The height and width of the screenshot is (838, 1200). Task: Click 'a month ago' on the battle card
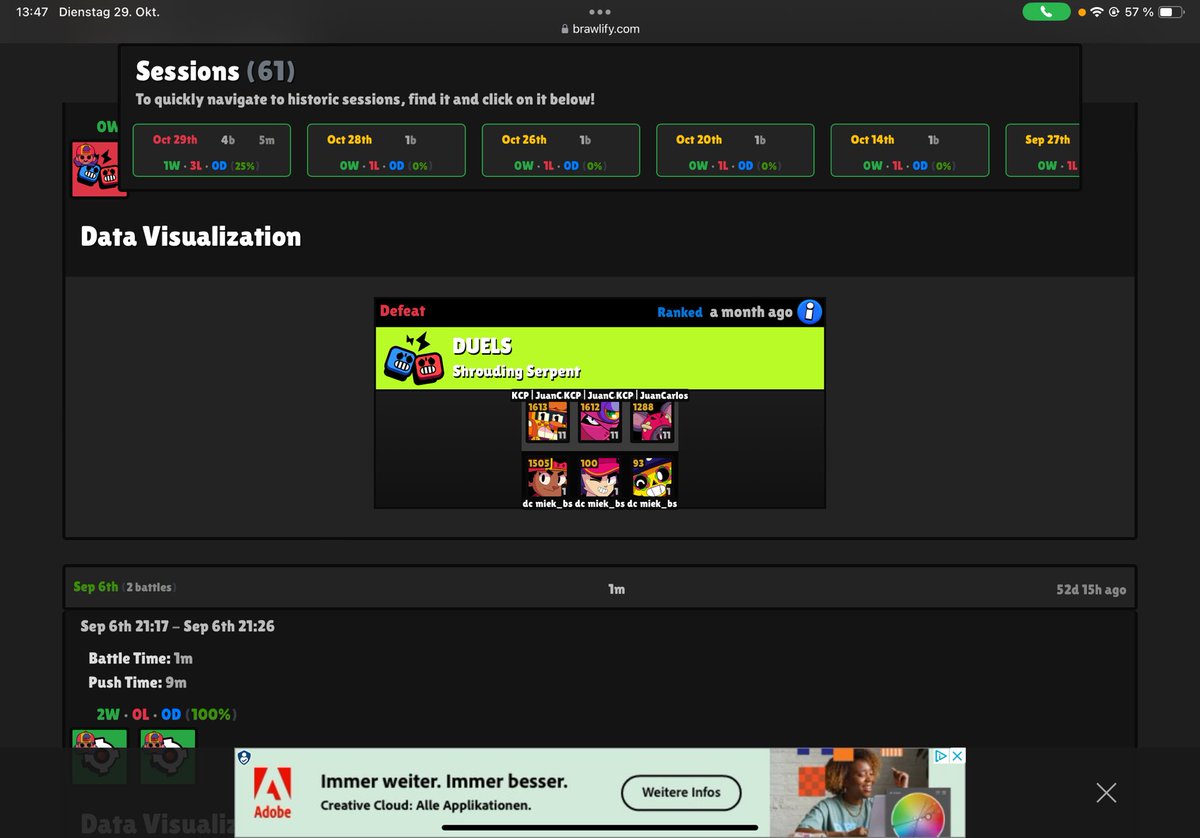(x=751, y=312)
